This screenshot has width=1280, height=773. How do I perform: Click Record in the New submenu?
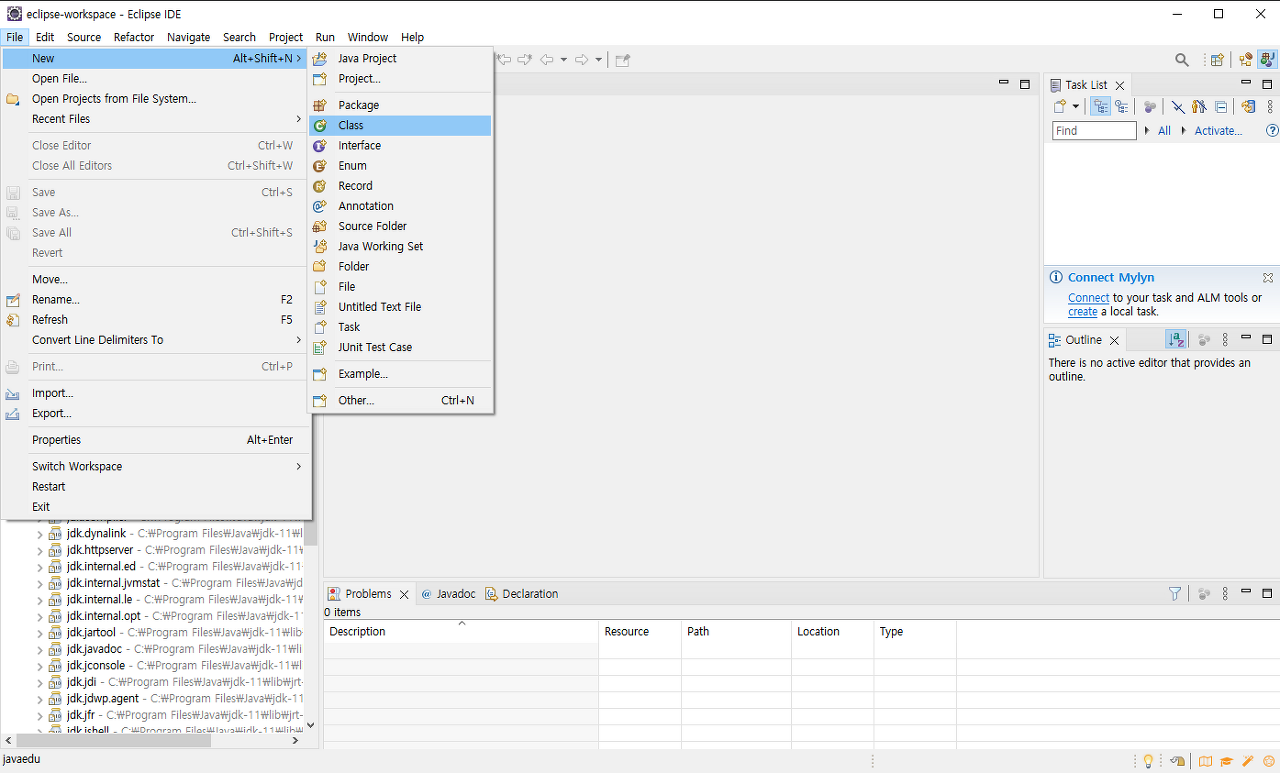click(x=400, y=186)
